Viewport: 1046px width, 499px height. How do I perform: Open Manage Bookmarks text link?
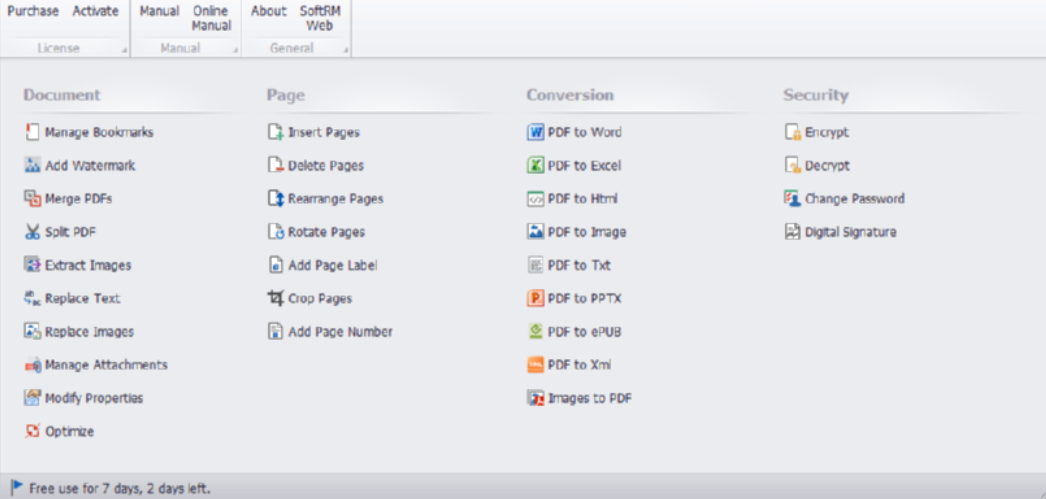[99, 132]
